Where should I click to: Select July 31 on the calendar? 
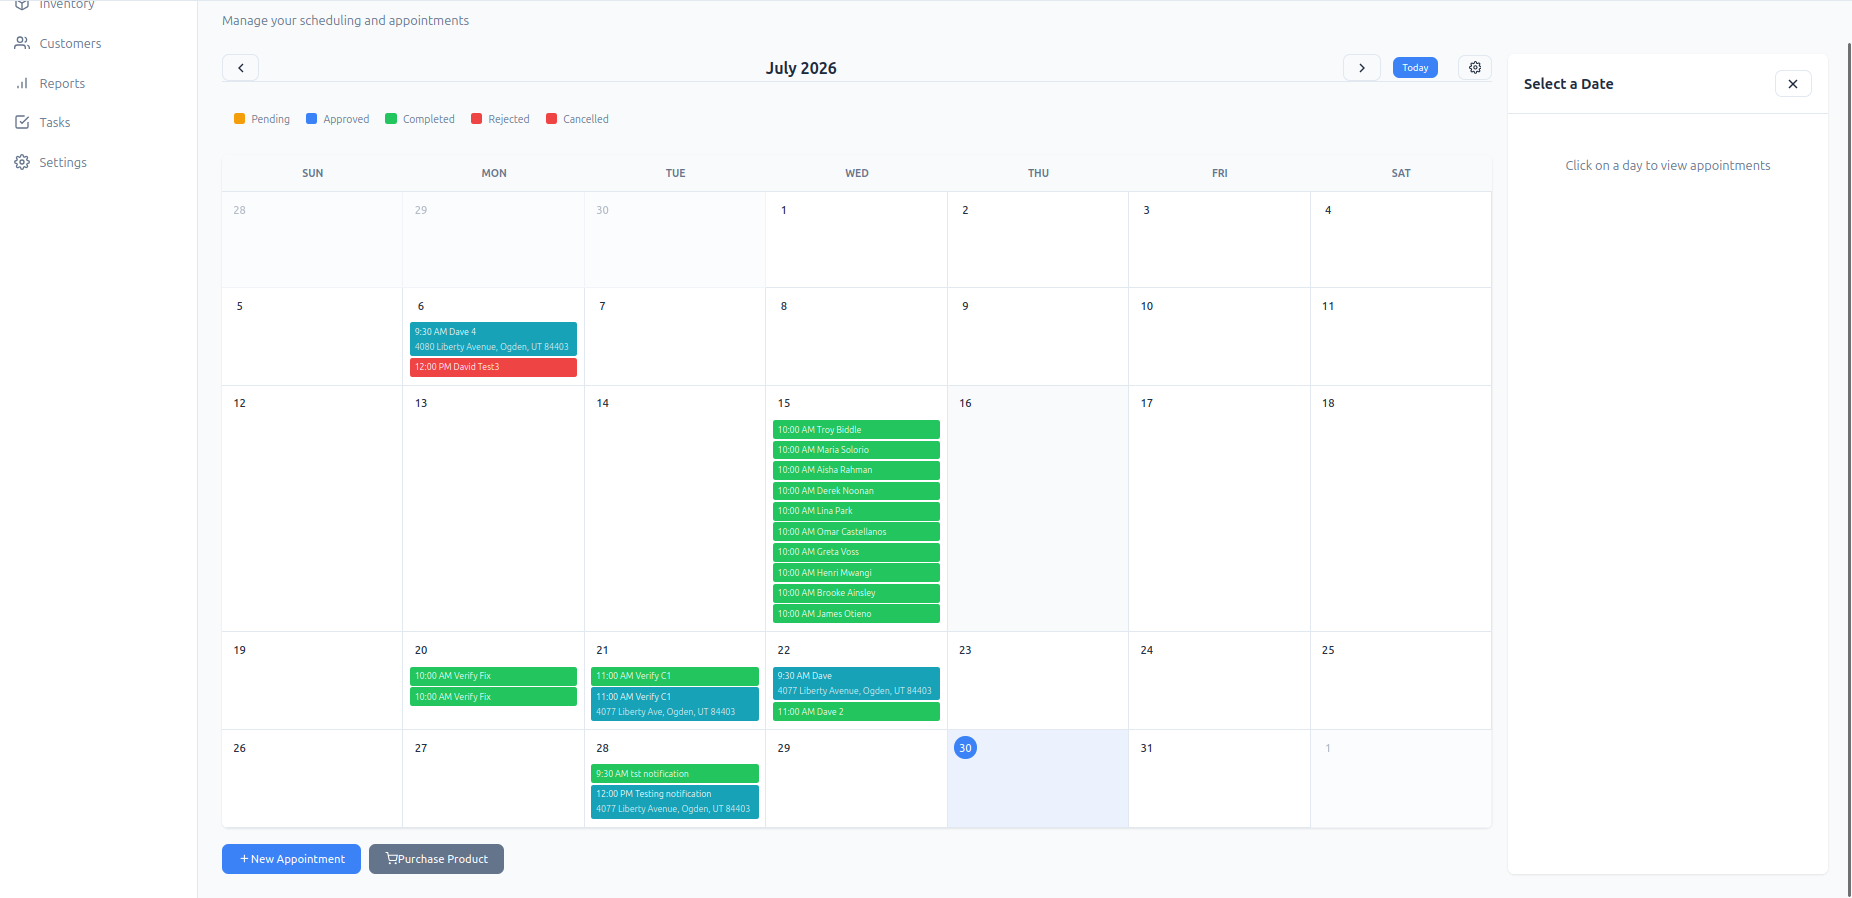(1219, 778)
